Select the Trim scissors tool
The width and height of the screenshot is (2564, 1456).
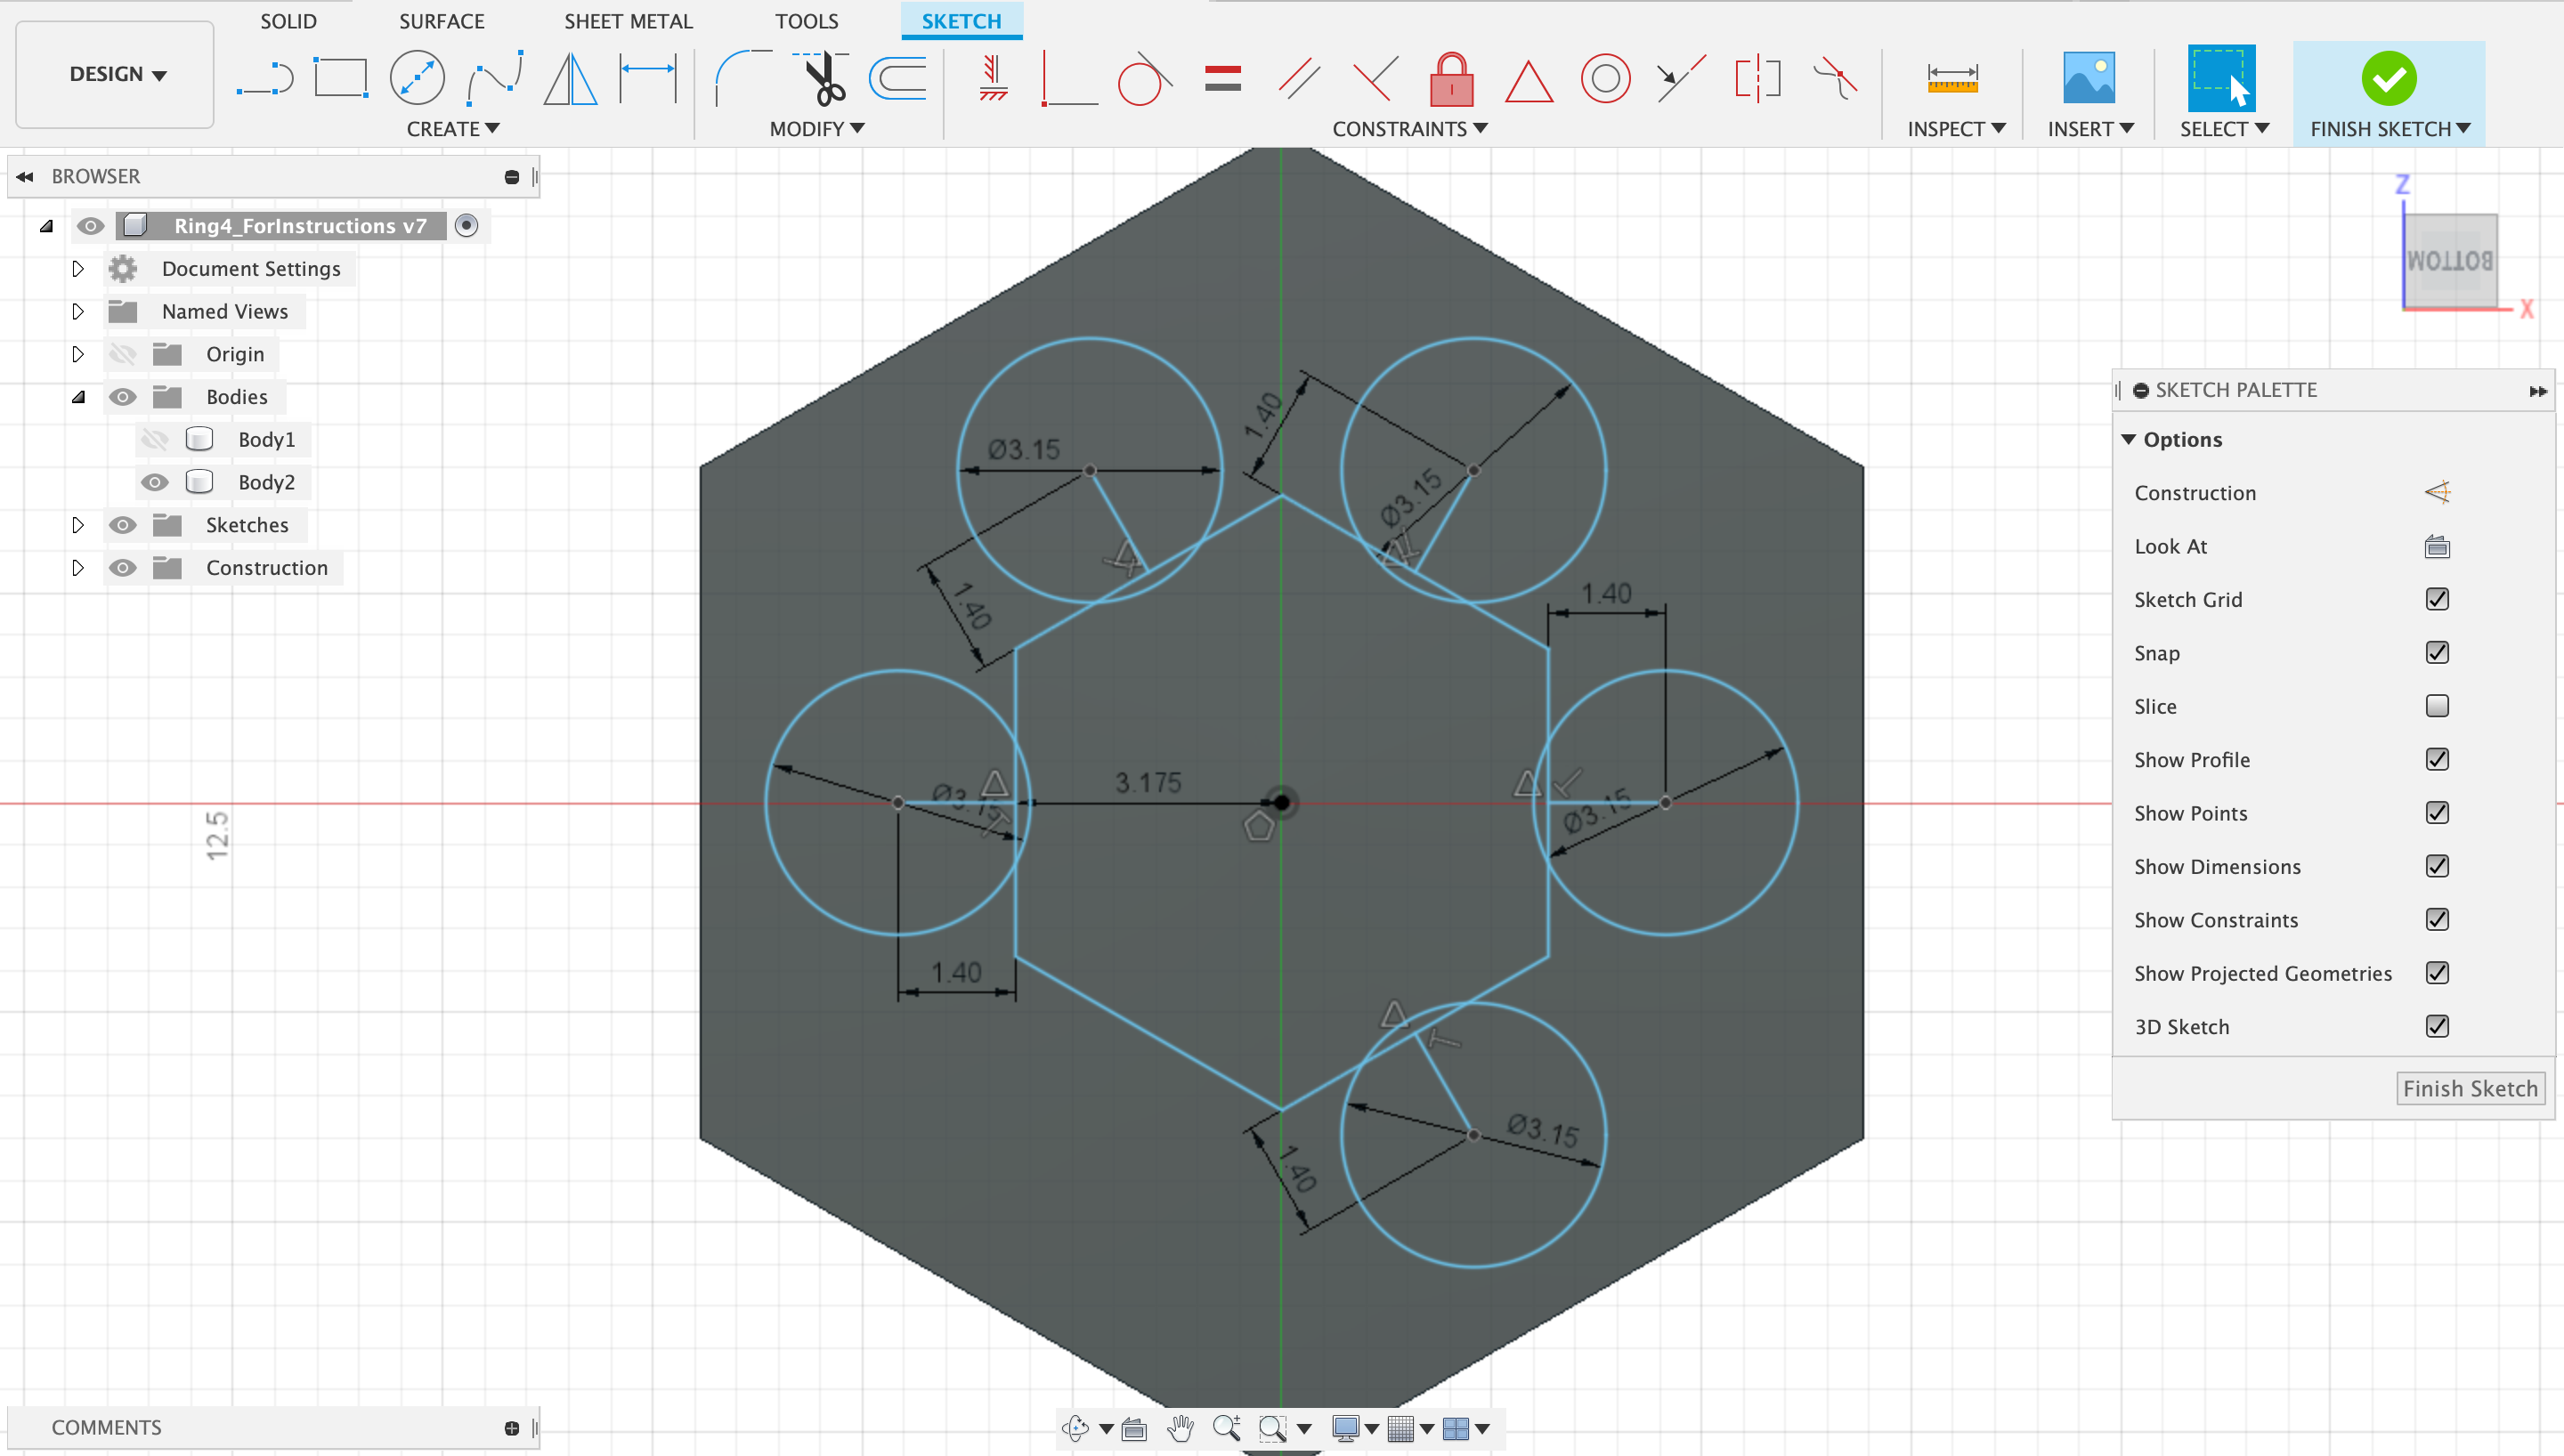[x=825, y=79]
